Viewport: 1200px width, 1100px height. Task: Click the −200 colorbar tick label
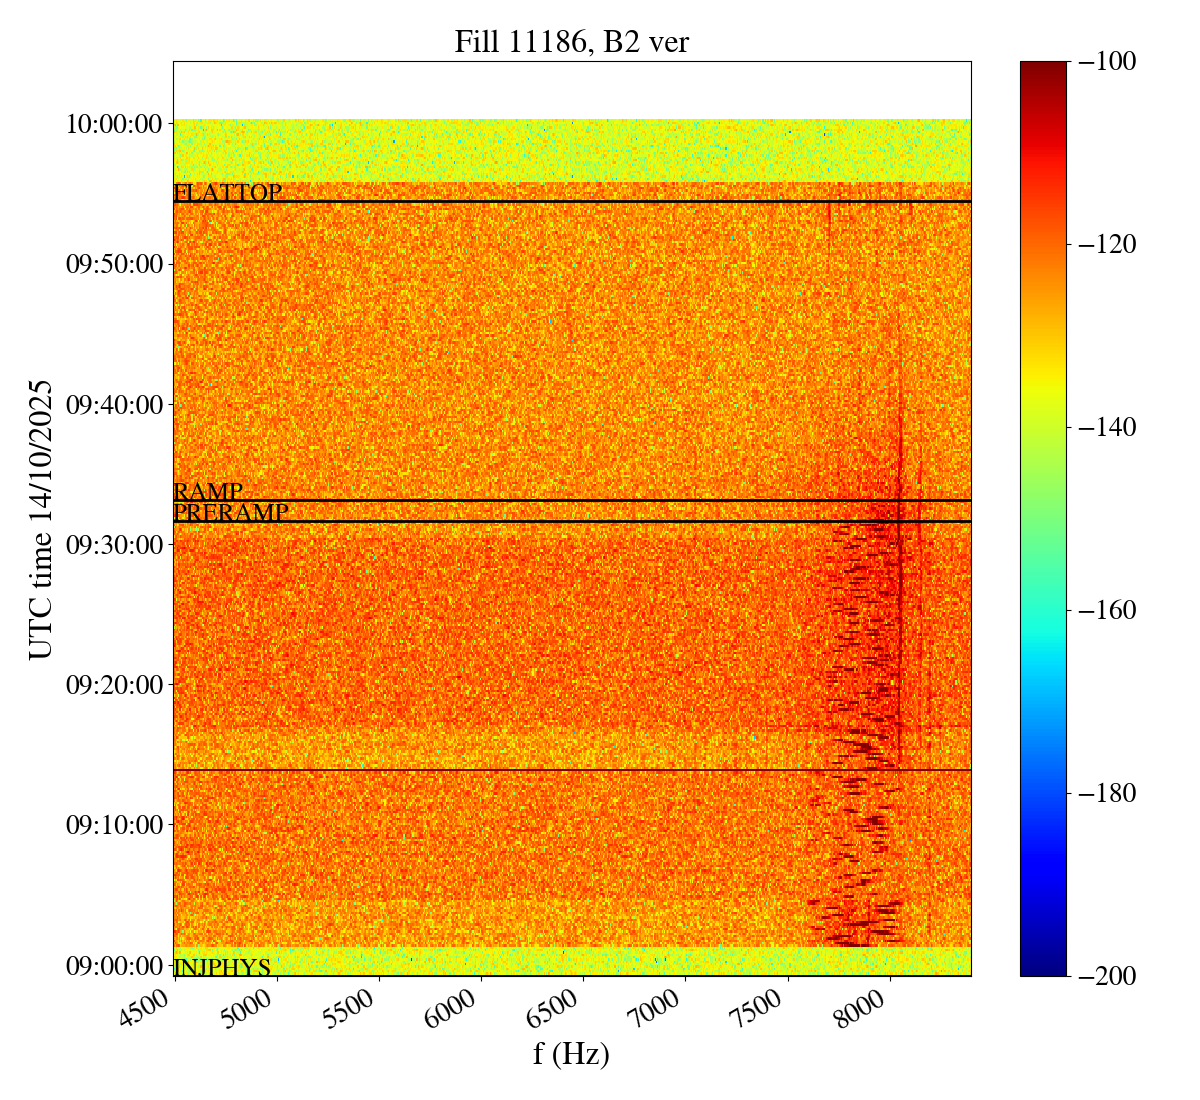tap(1105, 976)
